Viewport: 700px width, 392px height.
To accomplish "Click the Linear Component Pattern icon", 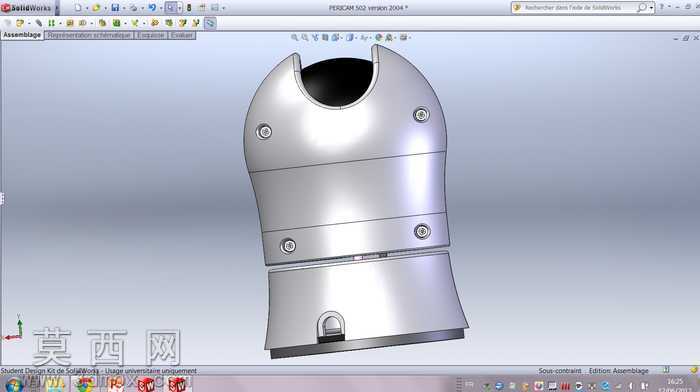I will (52, 23).
